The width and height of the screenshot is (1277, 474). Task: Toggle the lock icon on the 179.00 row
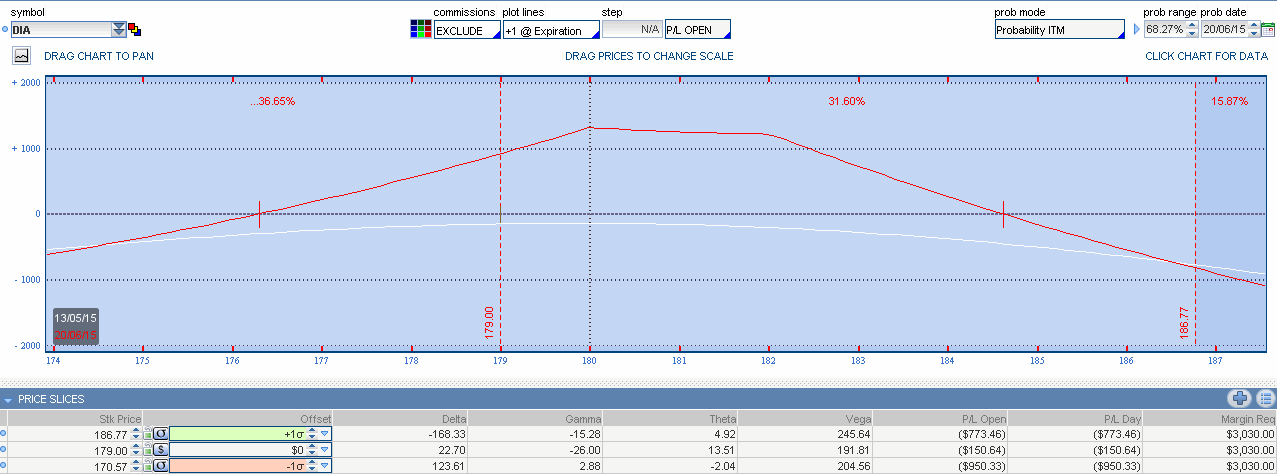[148, 450]
